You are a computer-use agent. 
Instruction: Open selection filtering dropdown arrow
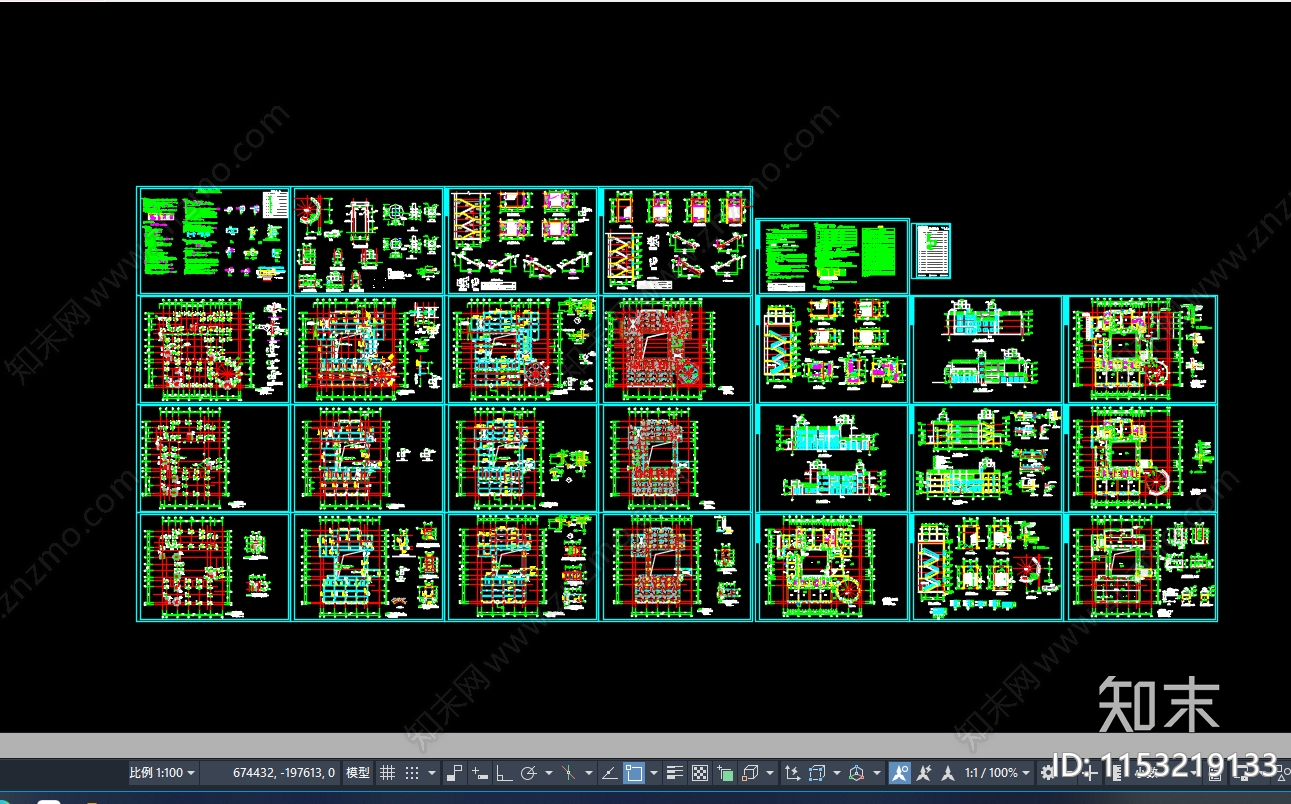[x=837, y=772]
